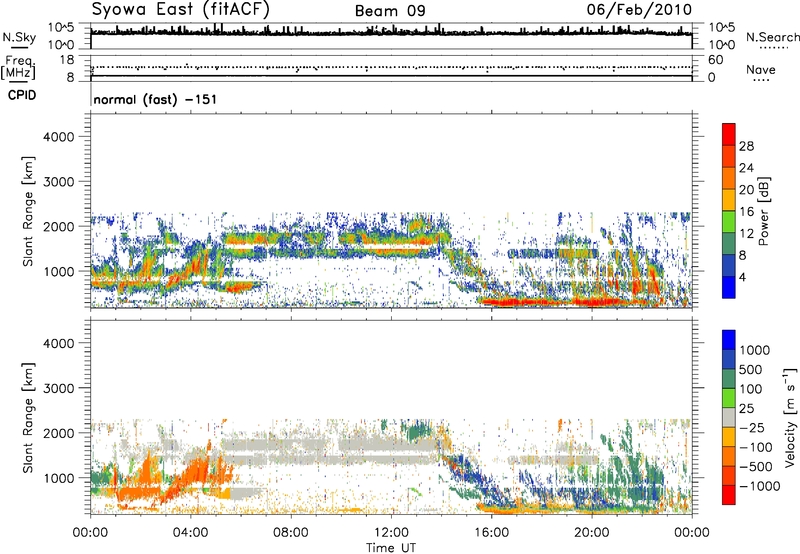Click the "Nave" legend label
Image resolution: width=800 pixels, height=554 pixels.
(761, 69)
